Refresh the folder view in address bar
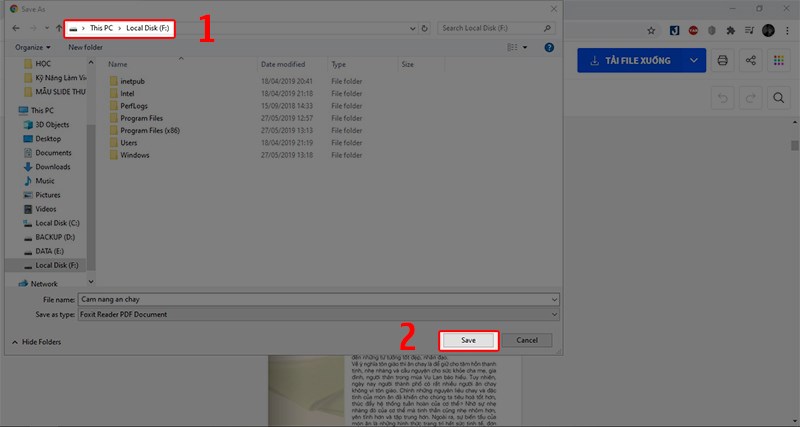Screen dimensions: 800x427 (427, 28)
